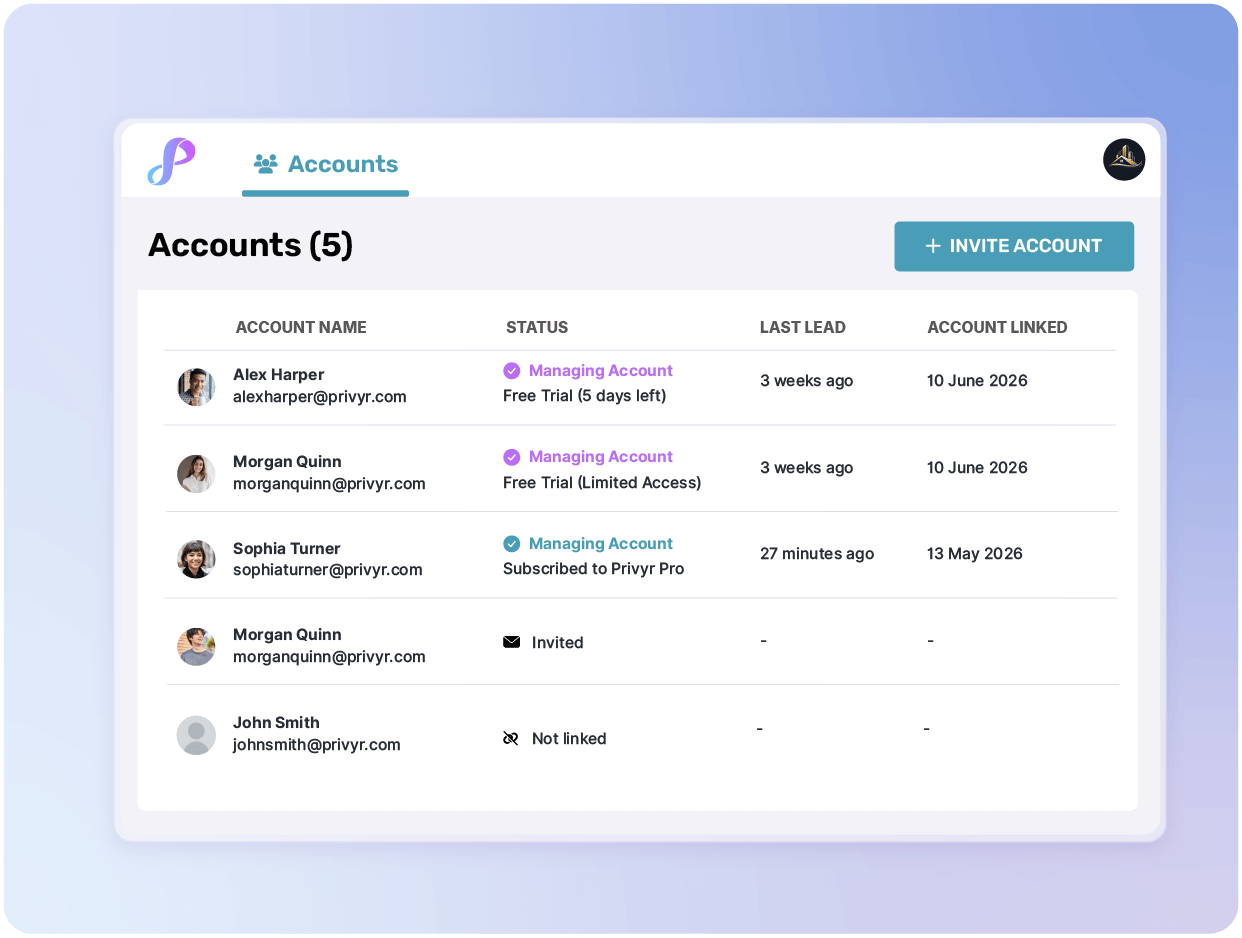Click the envelope icon beside Invited
Viewport: 1242px width, 938px height.
(x=511, y=642)
